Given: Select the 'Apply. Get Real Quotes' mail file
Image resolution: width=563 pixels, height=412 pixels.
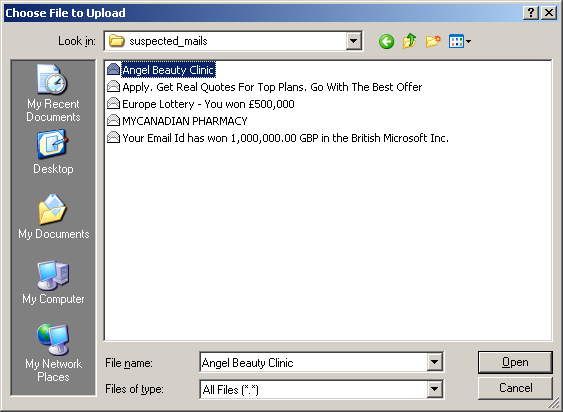Looking at the screenshot, I should 265,87.
